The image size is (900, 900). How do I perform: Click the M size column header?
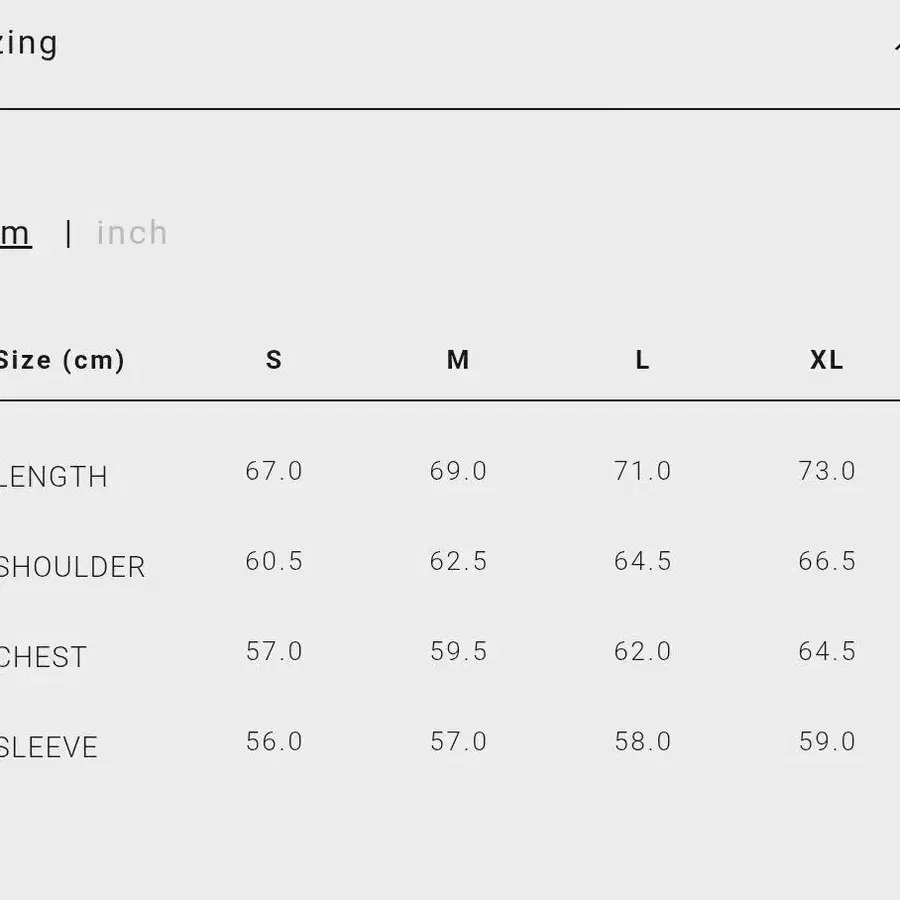coord(458,360)
